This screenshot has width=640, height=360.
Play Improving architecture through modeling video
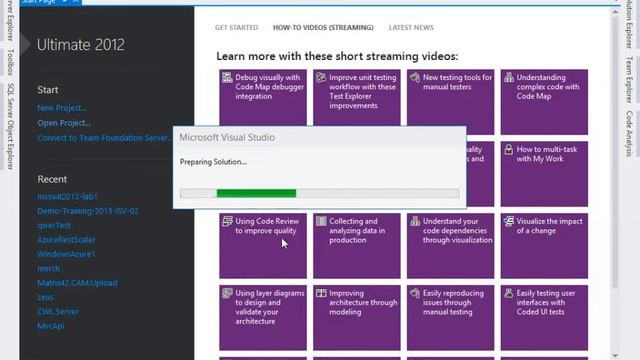(357, 318)
